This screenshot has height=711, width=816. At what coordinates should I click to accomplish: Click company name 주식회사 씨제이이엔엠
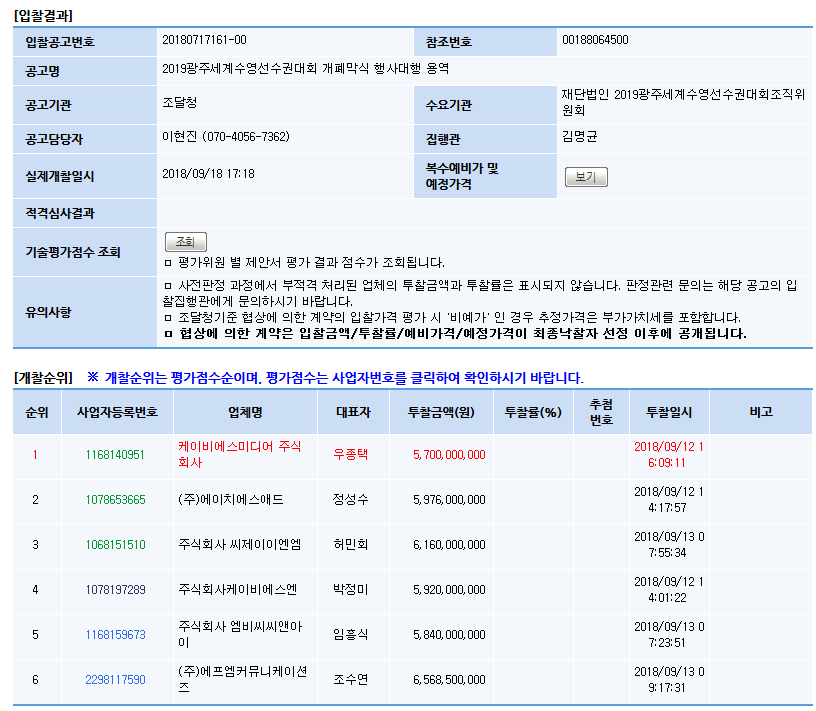click(240, 545)
